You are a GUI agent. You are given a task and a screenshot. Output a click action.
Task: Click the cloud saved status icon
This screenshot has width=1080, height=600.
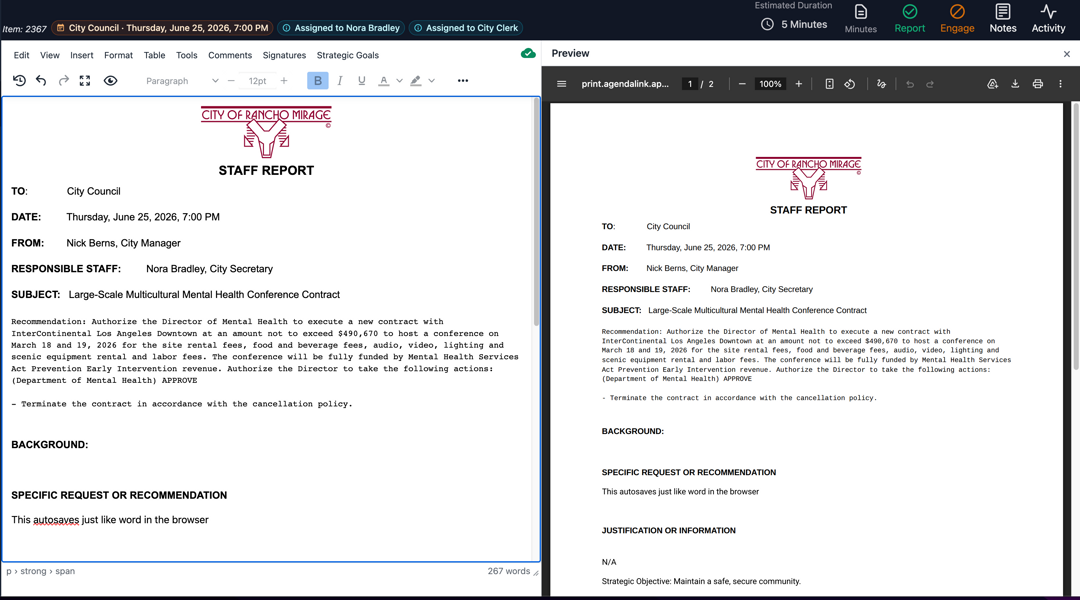[528, 54]
